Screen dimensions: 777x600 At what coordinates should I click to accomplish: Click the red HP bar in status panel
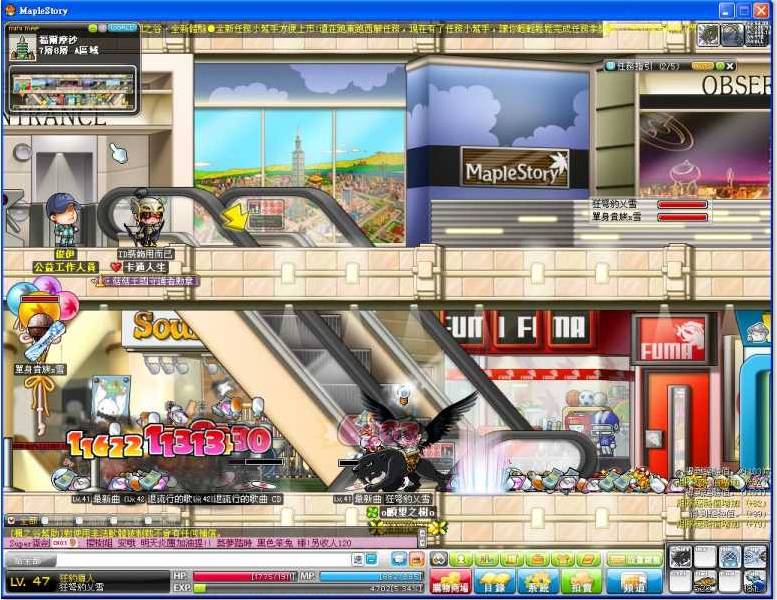pos(245,577)
